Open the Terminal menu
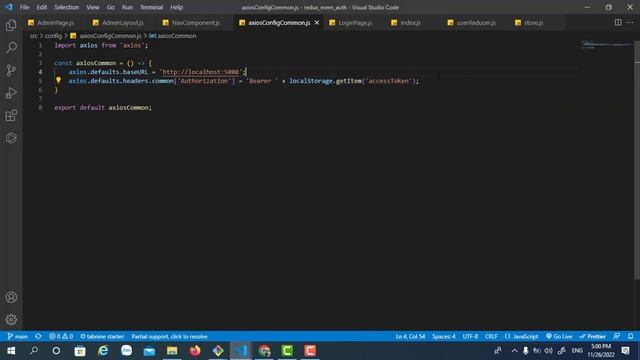Screen dimensions: 640x360 151,7
